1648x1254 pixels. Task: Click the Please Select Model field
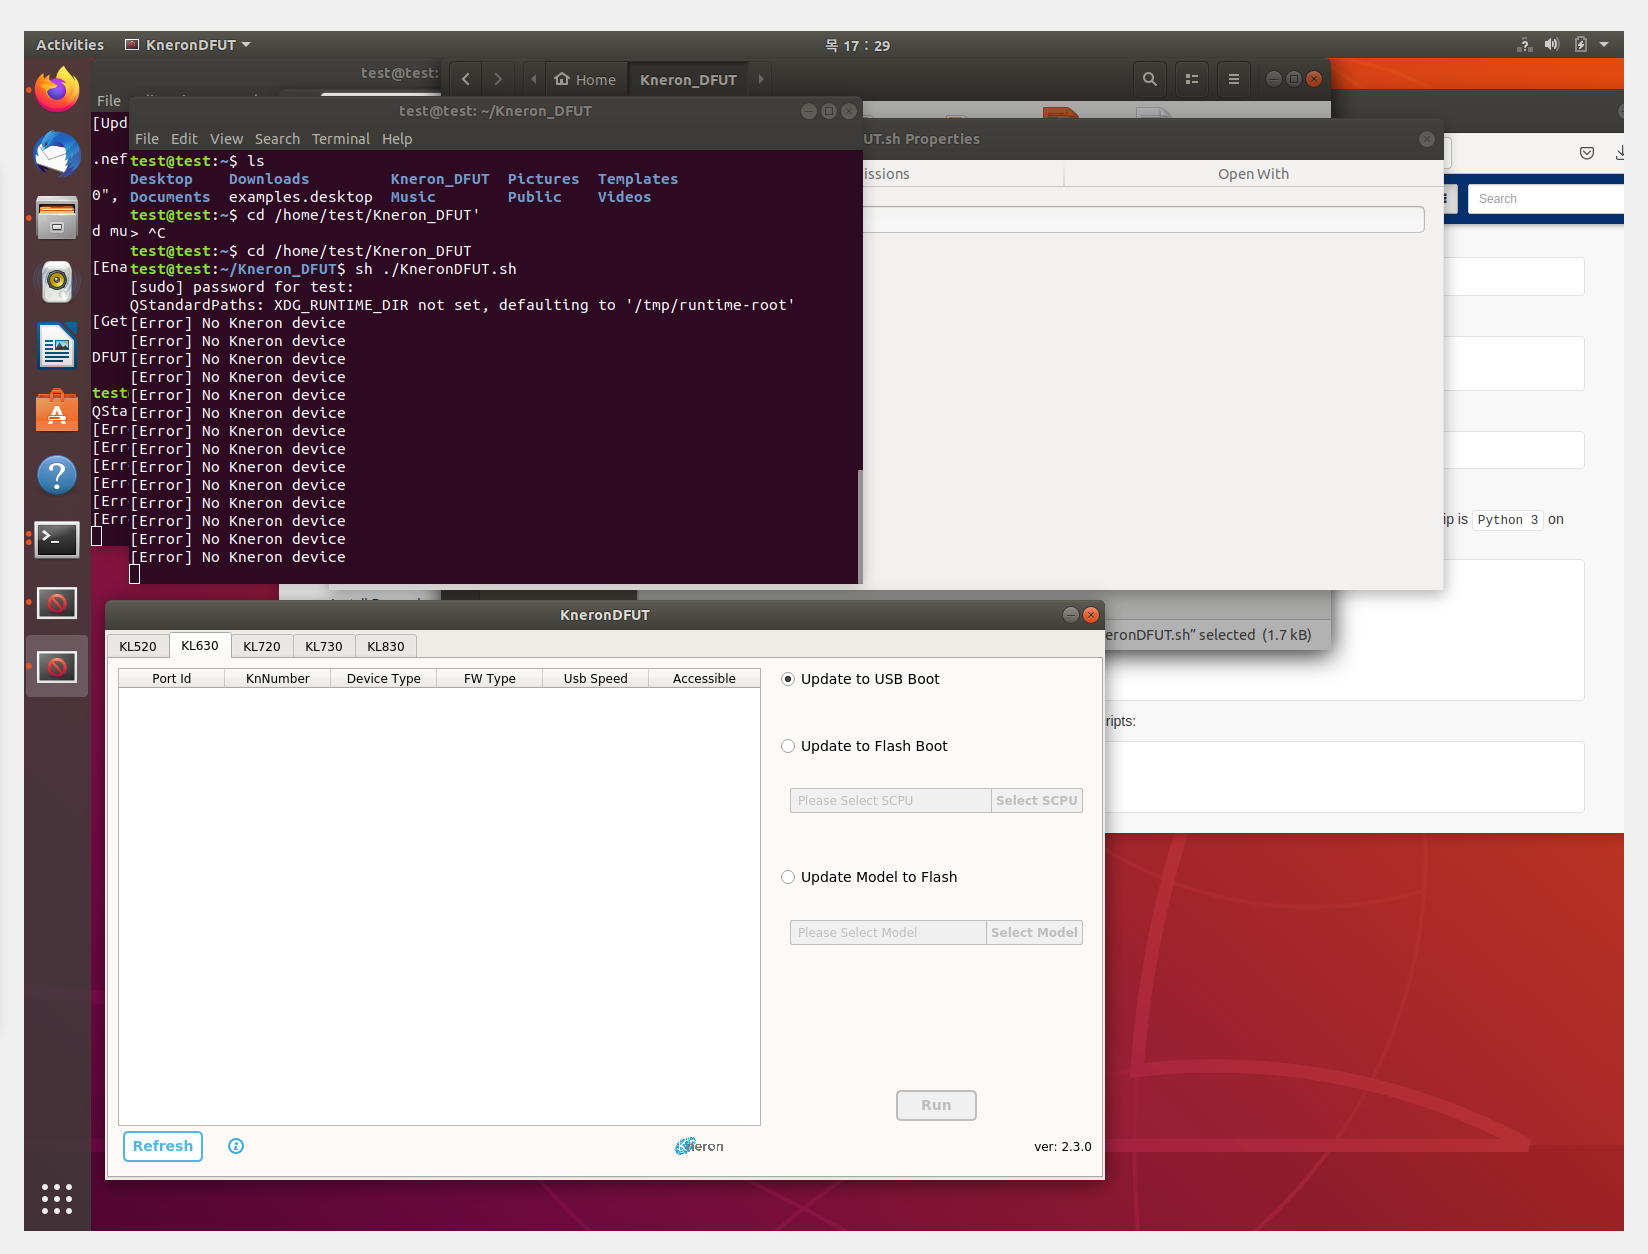point(888,933)
